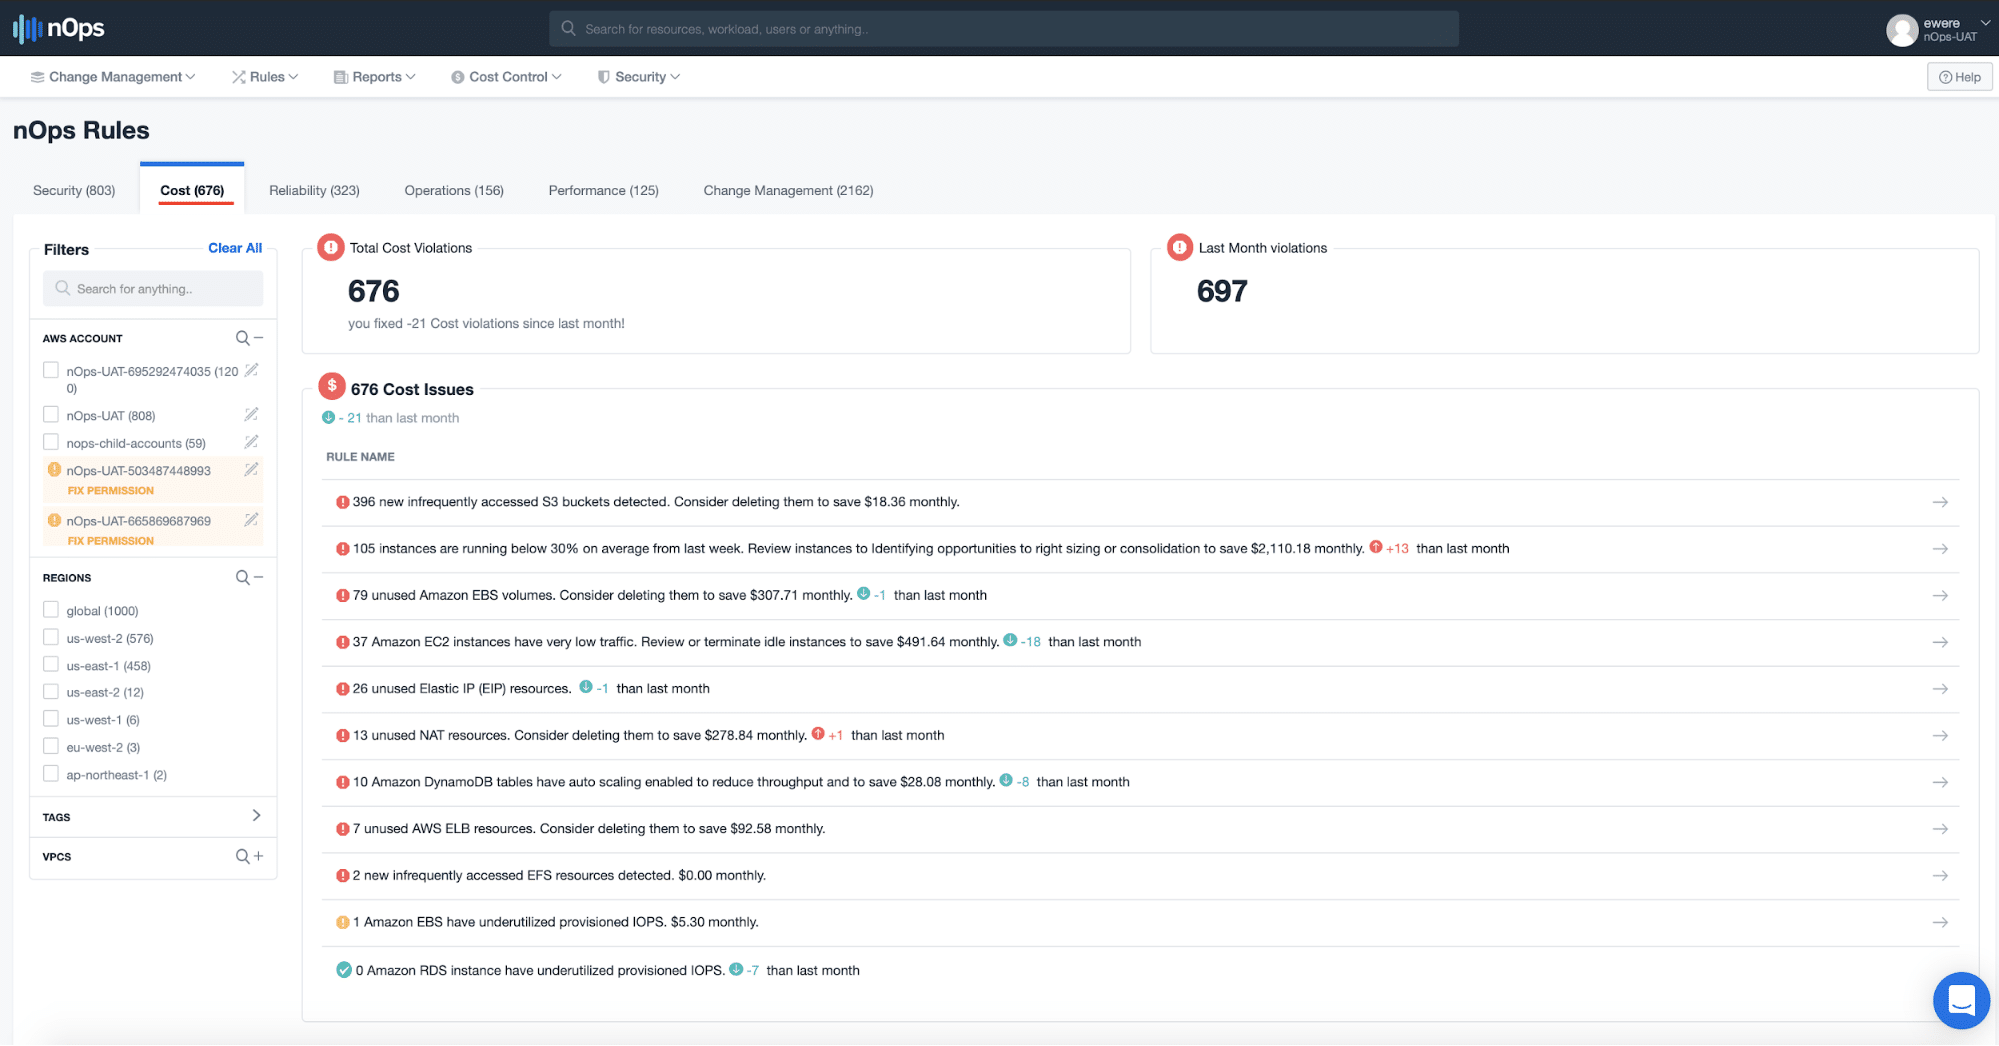Image resolution: width=1999 pixels, height=1046 pixels.
Task: Expand the VPCs filter section
Action: [259, 856]
